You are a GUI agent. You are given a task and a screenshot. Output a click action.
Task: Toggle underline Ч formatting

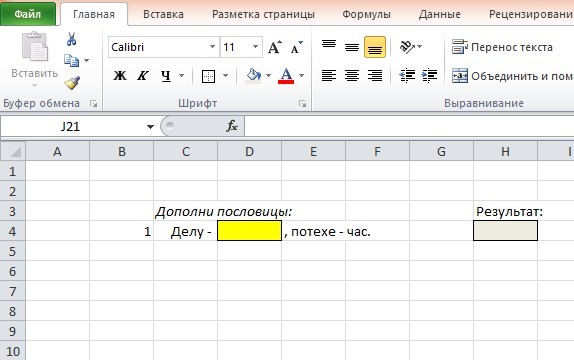(166, 76)
